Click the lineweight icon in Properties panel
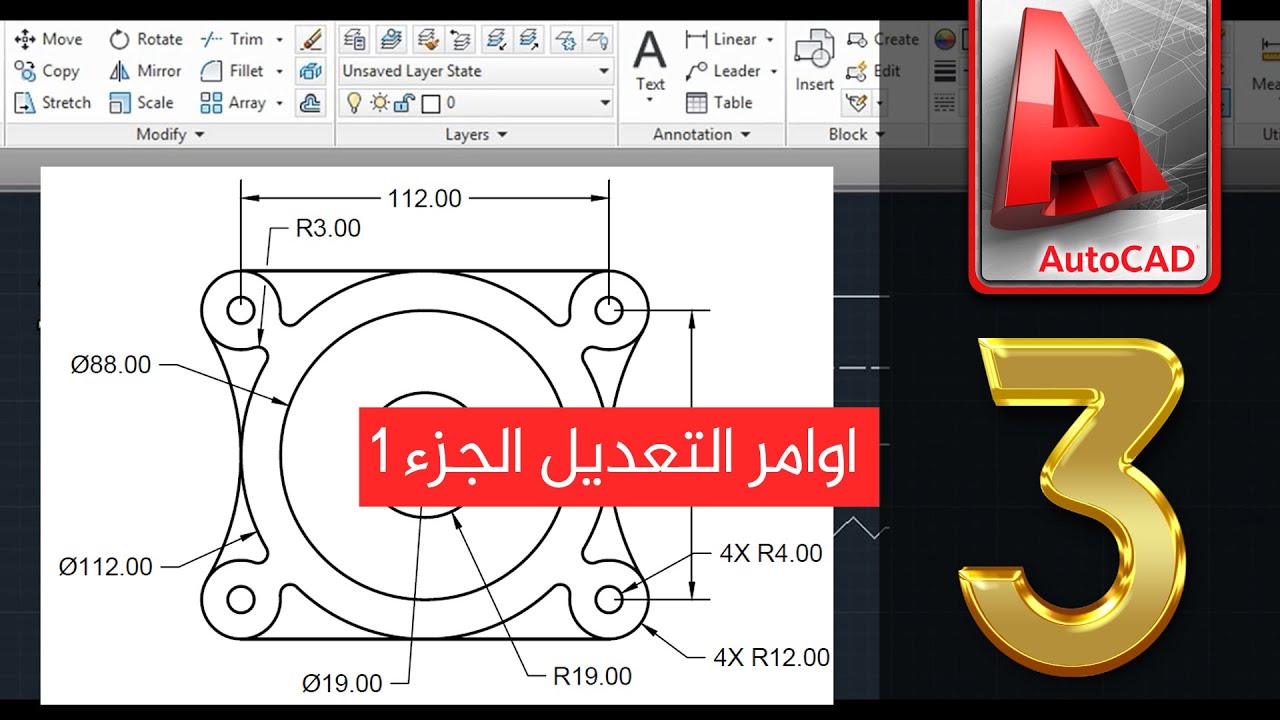 tap(944, 71)
